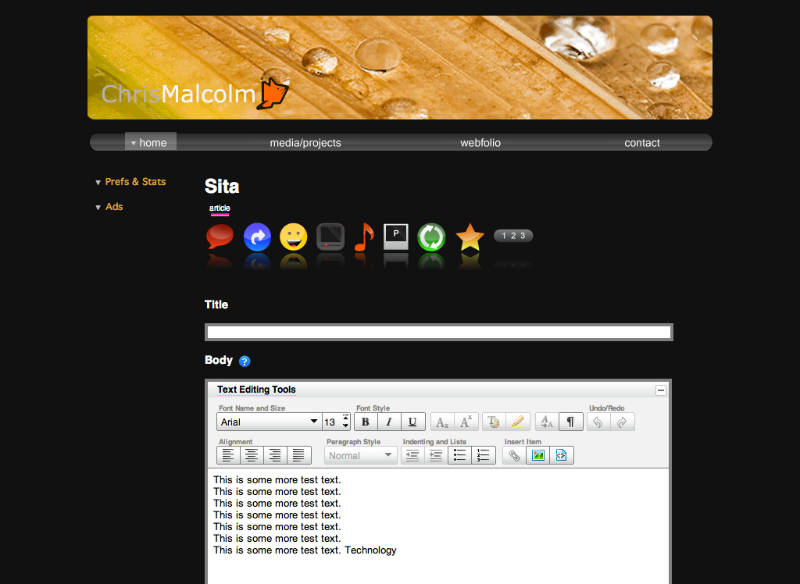Click the blue share arrow icon
This screenshot has height=584, width=800.
pyautogui.click(x=257, y=237)
